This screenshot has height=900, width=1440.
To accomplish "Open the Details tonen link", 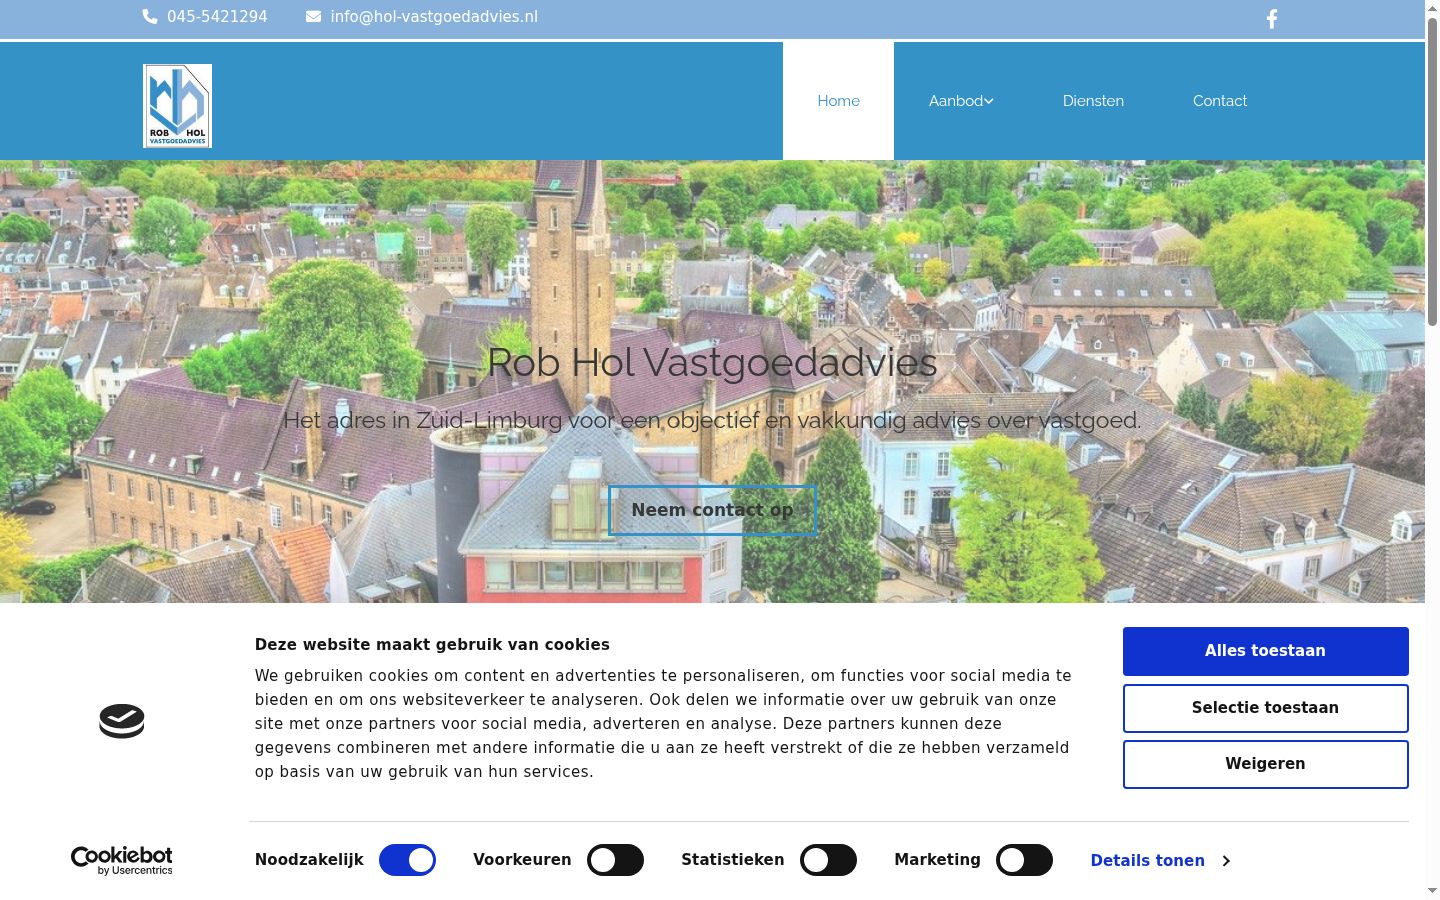I will 1147,861.
